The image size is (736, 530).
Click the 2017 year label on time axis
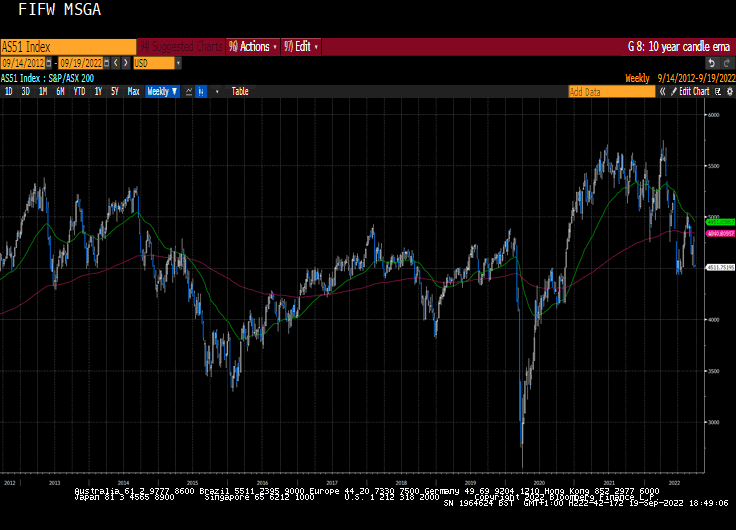(x=332, y=483)
